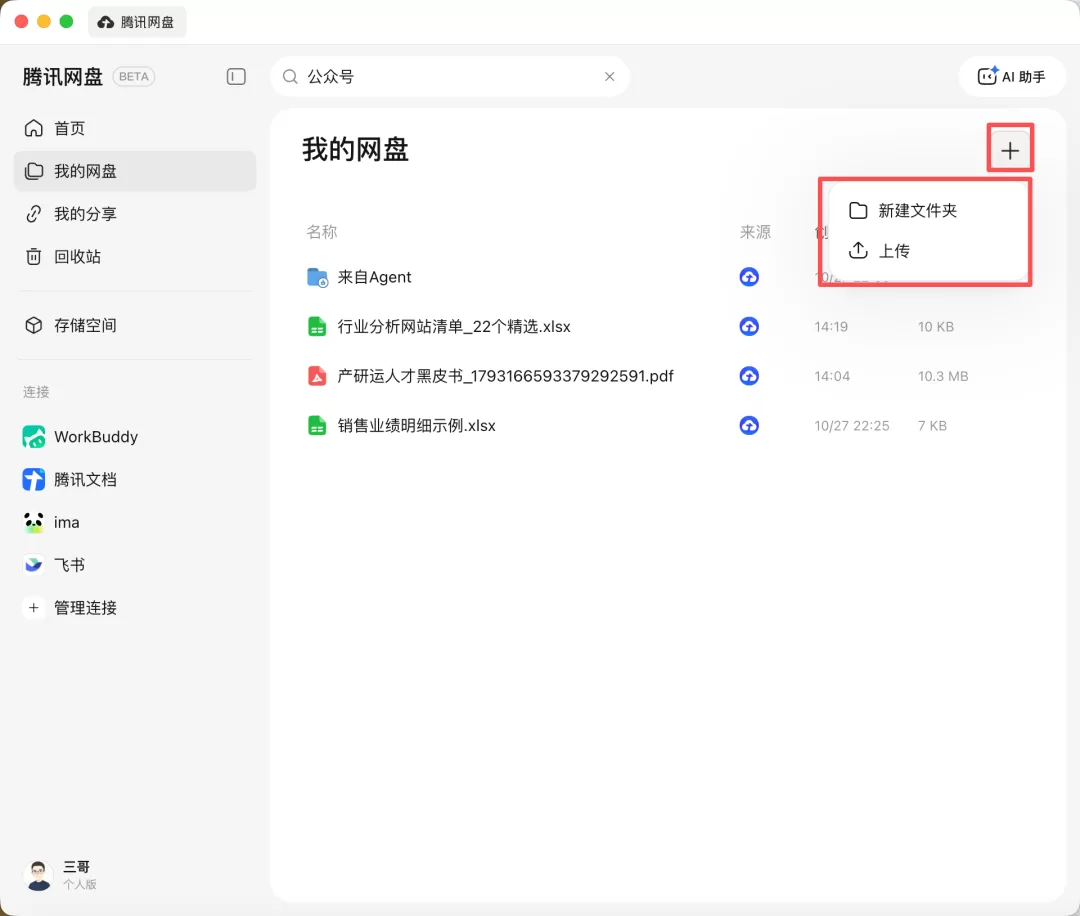Click the 7 KB size value
Image resolution: width=1080 pixels, height=916 pixels.
point(932,426)
